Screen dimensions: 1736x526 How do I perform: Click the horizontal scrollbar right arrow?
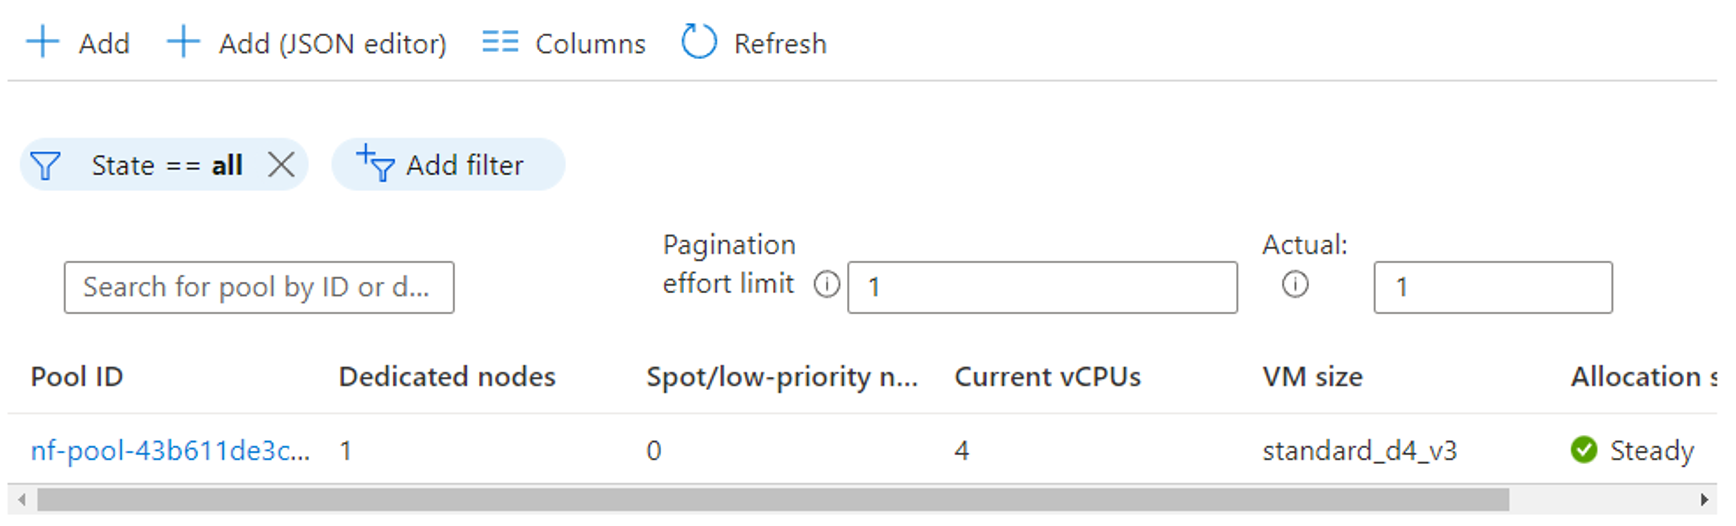[1704, 499]
